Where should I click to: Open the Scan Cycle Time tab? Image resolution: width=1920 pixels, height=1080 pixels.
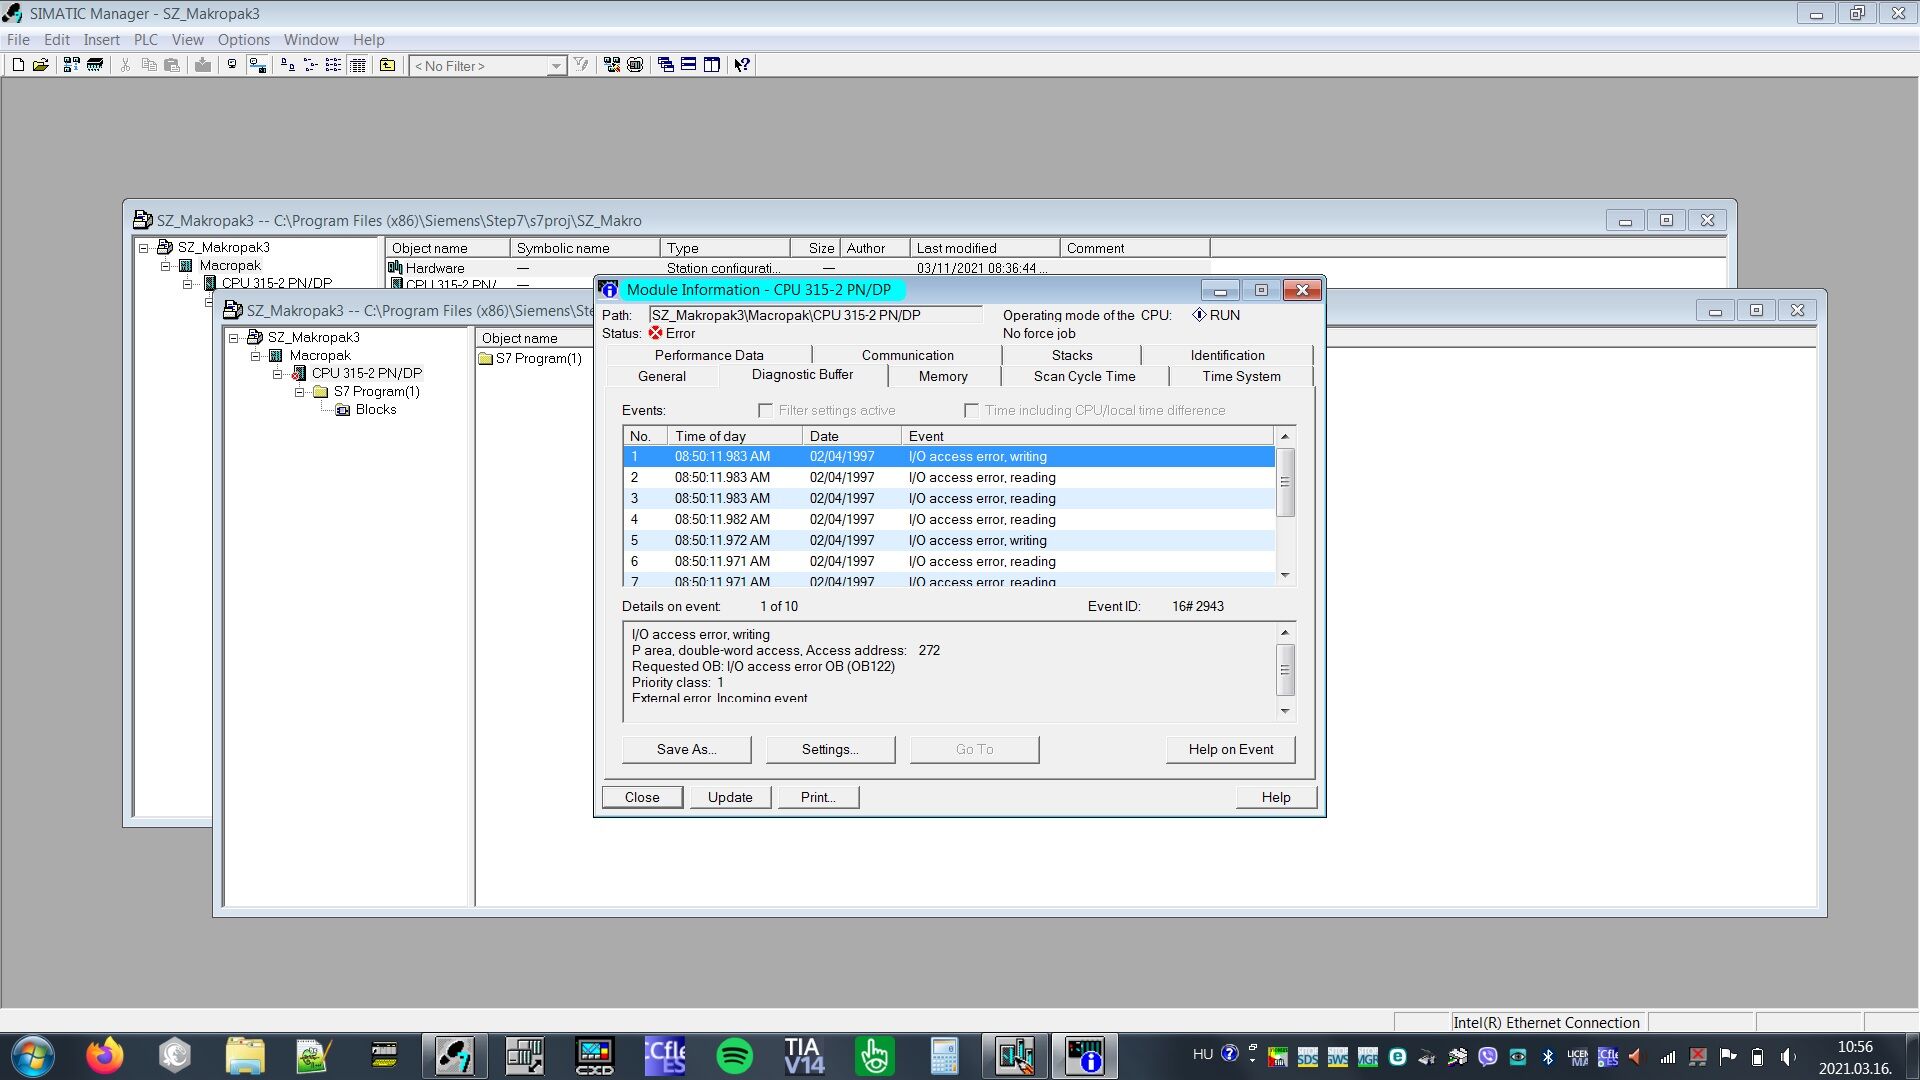pos(1084,376)
